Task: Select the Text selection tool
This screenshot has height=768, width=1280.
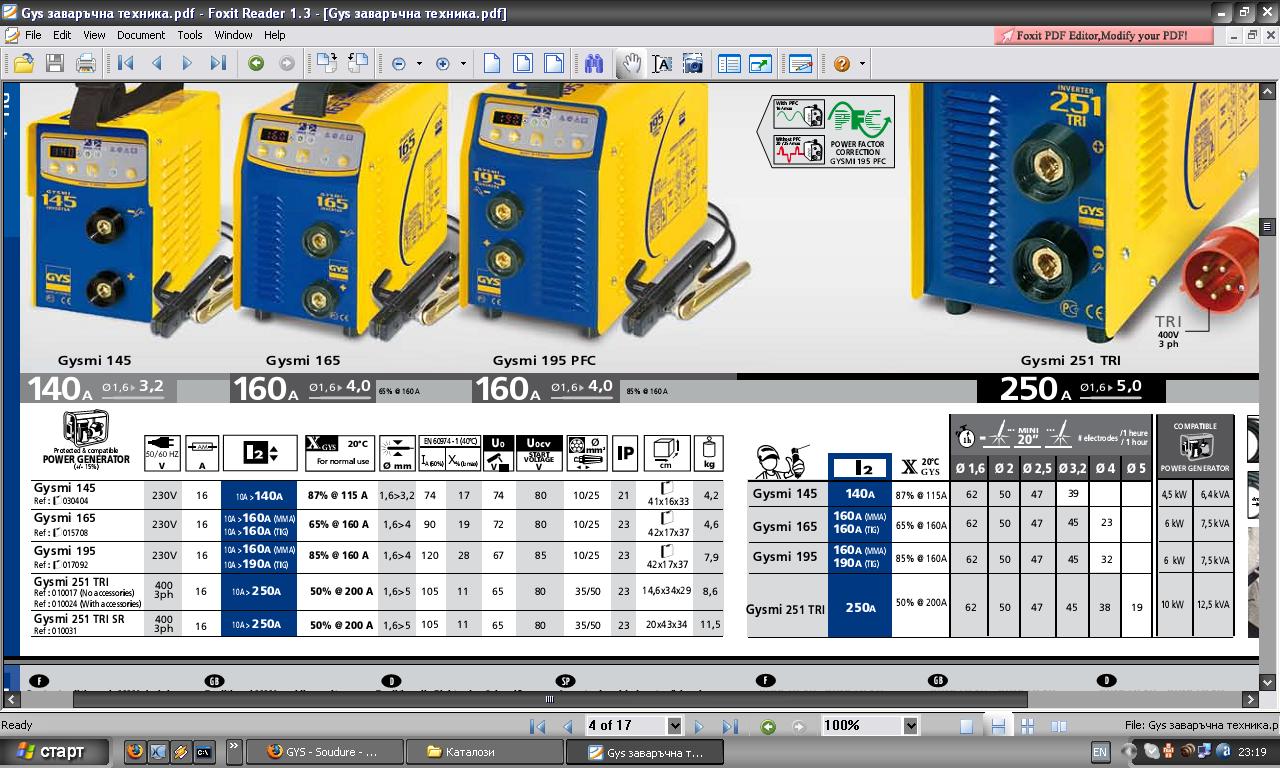Action: (662, 64)
